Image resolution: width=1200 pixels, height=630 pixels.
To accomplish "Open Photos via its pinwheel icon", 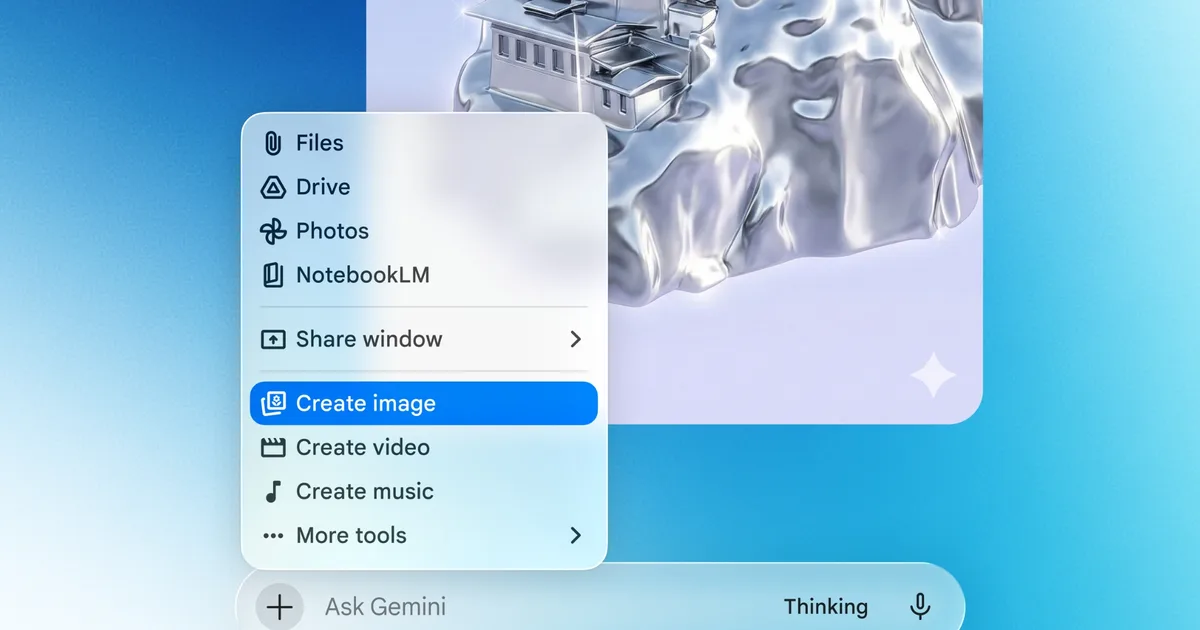I will (272, 231).
